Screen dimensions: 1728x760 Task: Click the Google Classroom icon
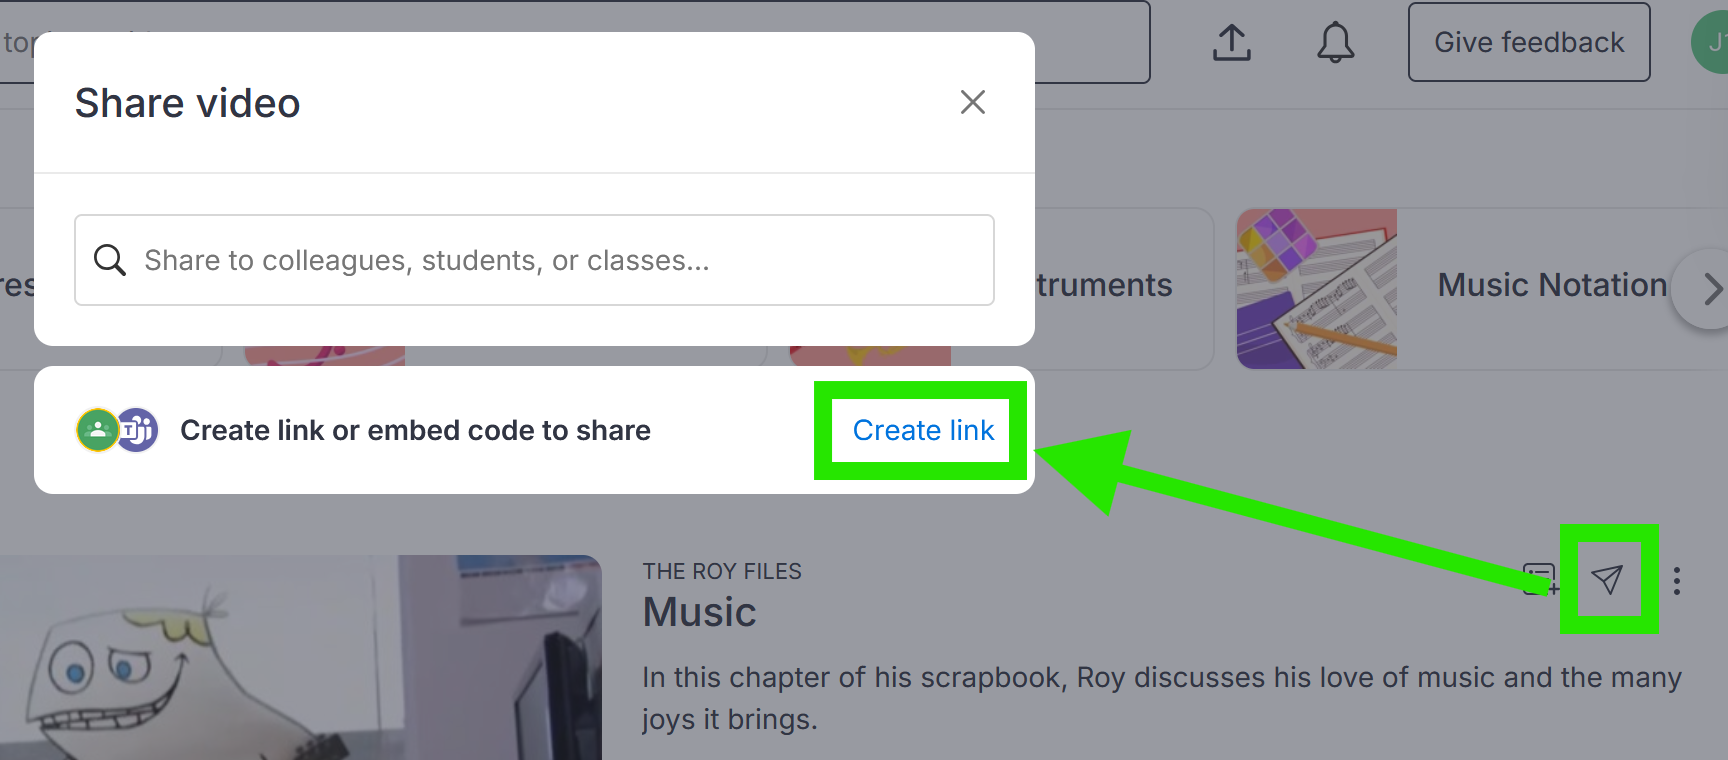point(97,430)
